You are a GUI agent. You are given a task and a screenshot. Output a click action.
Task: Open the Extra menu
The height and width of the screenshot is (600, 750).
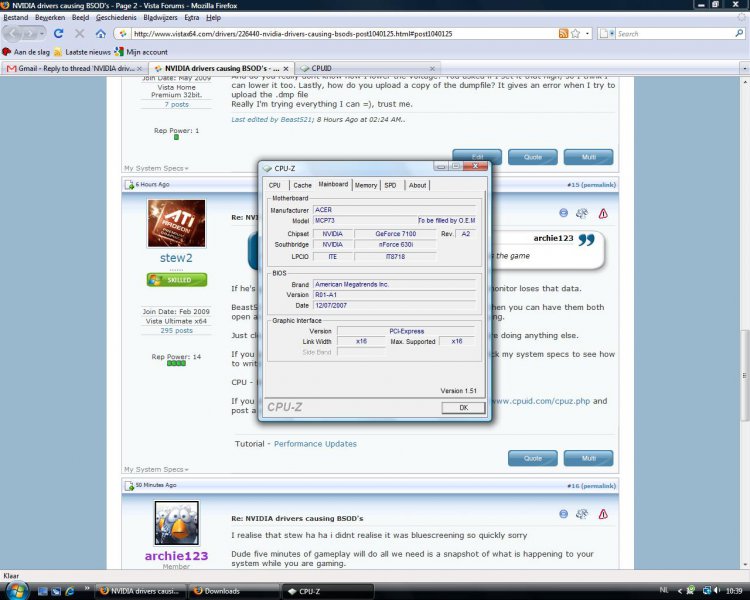[x=191, y=17]
